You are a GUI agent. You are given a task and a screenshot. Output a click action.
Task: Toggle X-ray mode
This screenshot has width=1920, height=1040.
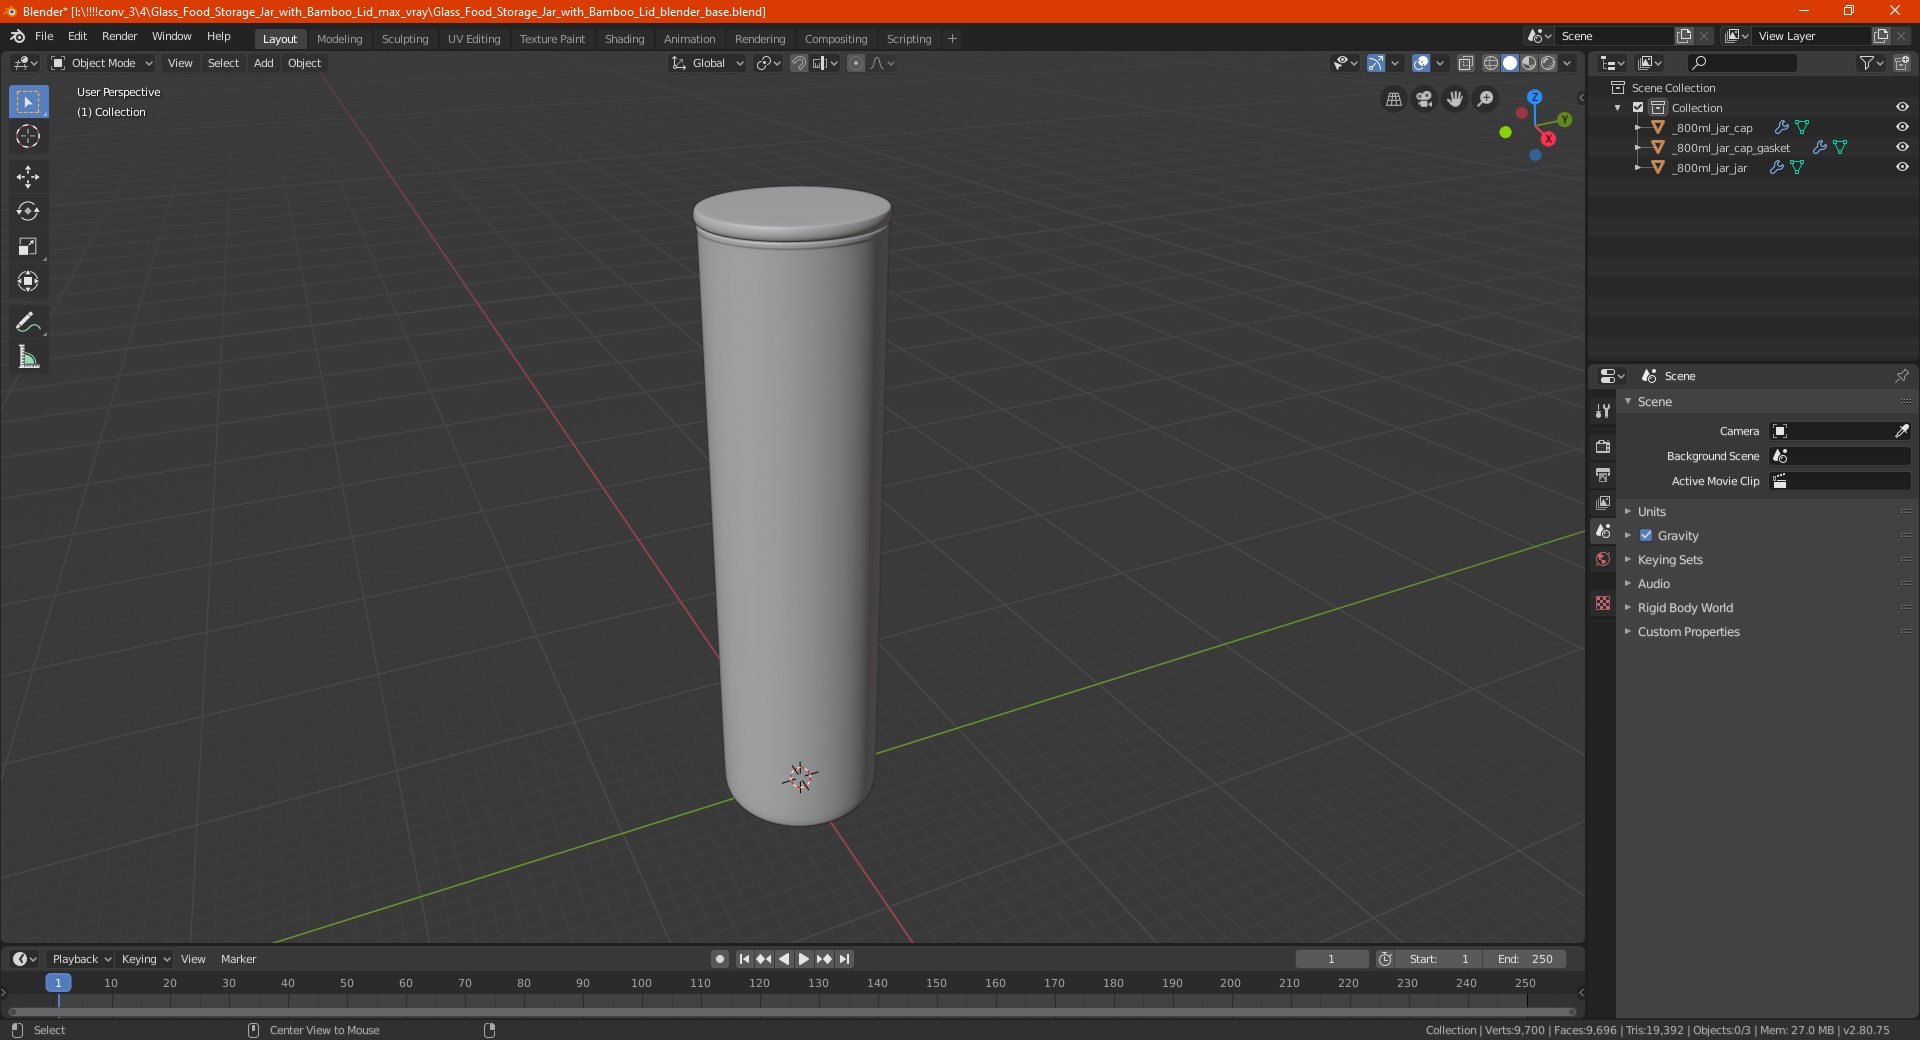tap(1466, 63)
